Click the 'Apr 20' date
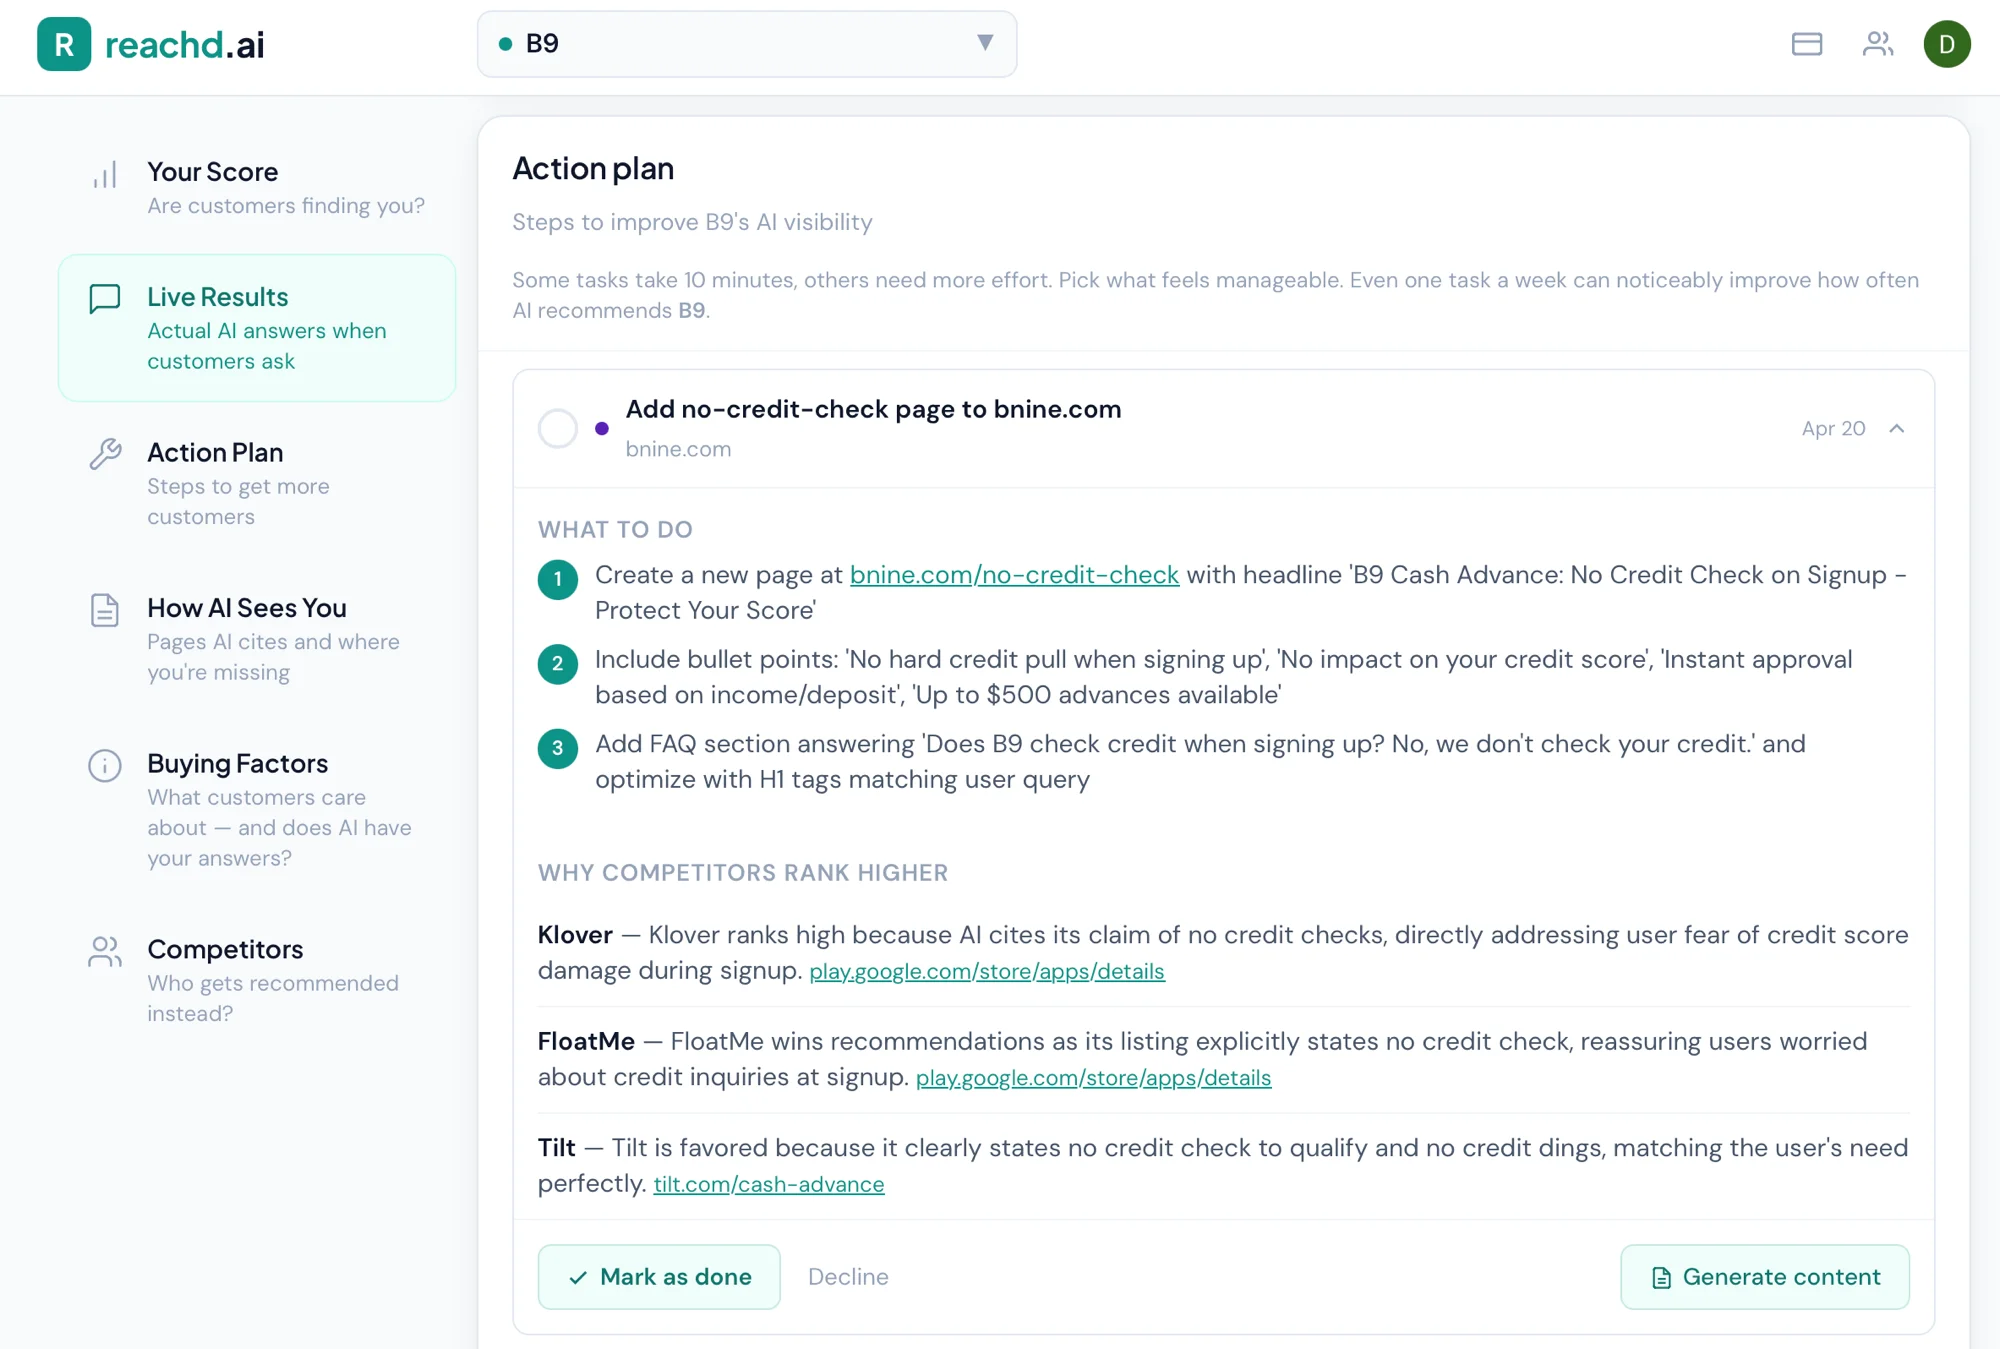This screenshot has width=2000, height=1349. [1833, 428]
